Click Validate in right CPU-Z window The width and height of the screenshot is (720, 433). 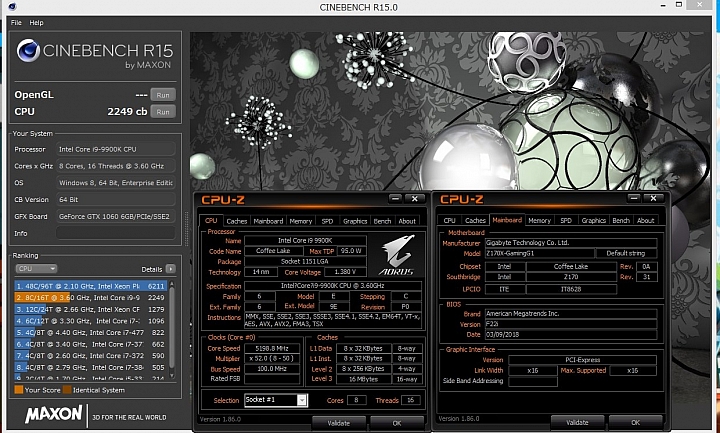(577, 422)
